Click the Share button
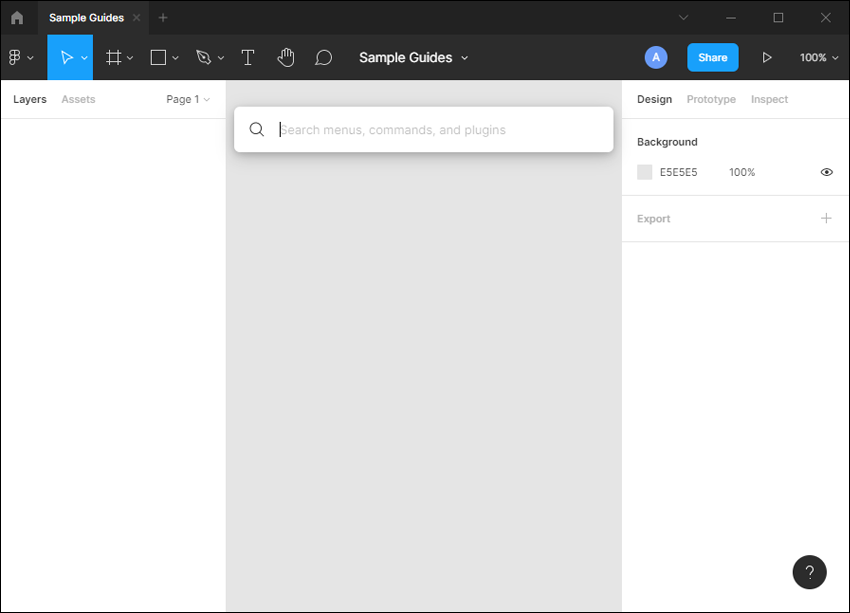The width and height of the screenshot is (850, 613). pos(712,57)
